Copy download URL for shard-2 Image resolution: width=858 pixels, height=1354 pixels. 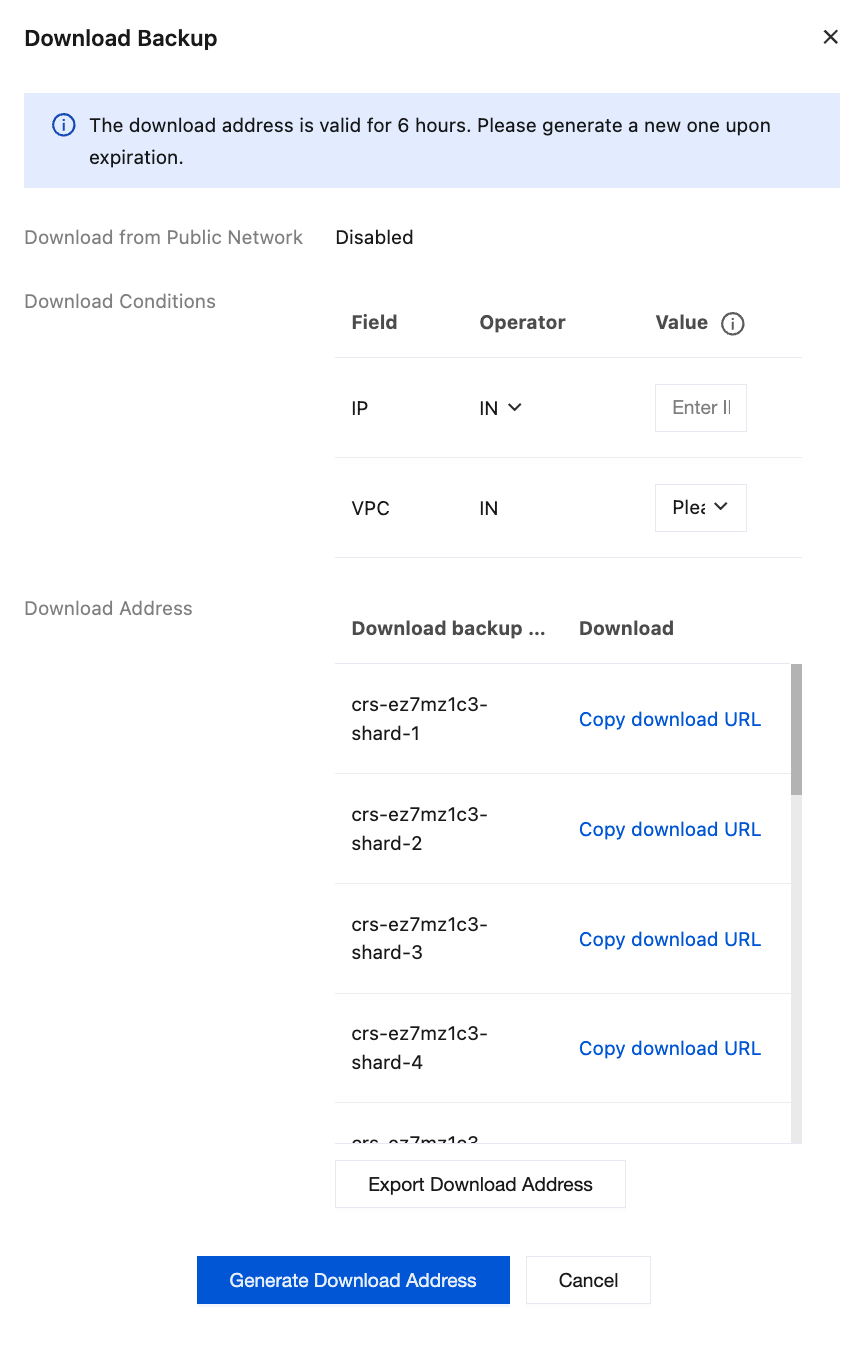pyautogui.click(x=669, y=830)
